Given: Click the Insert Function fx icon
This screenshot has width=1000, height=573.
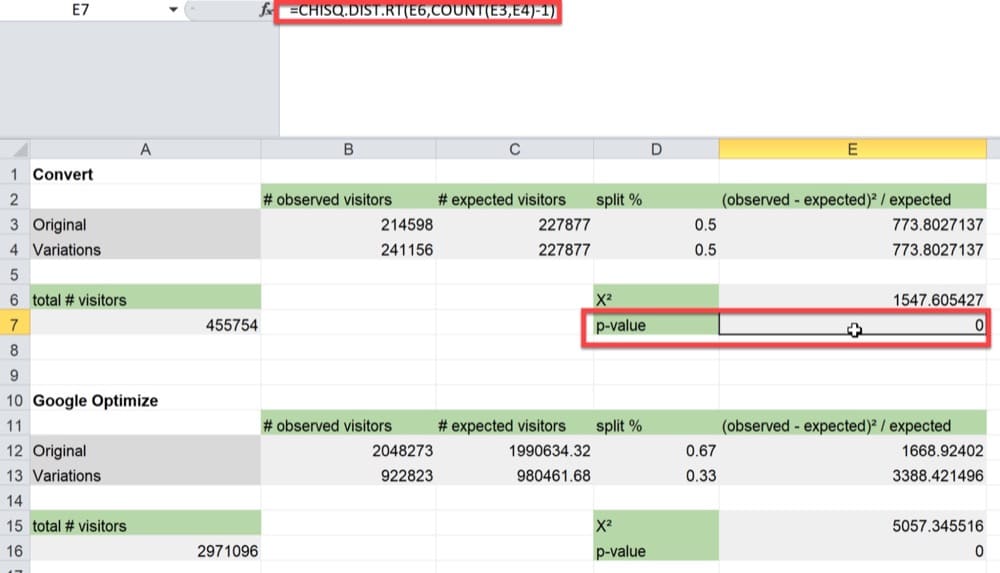Looking at the screenshot, I should (265, 10).
